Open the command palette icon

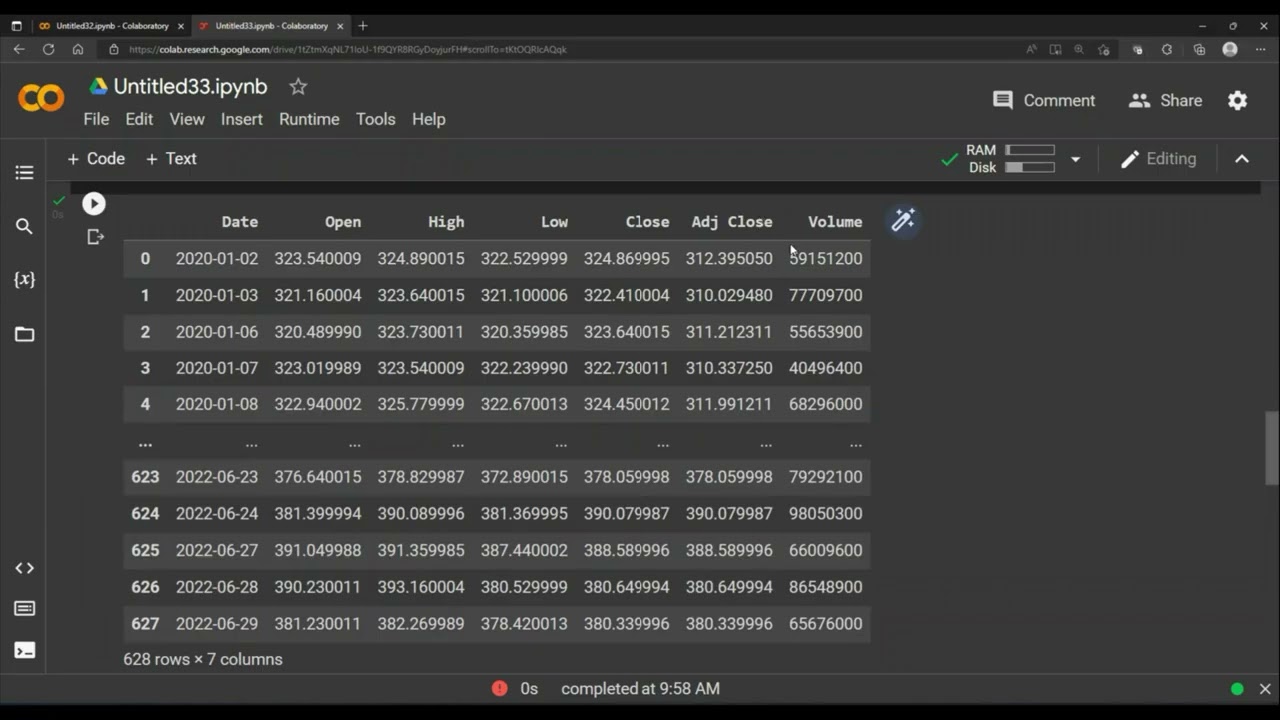point(24,609)
